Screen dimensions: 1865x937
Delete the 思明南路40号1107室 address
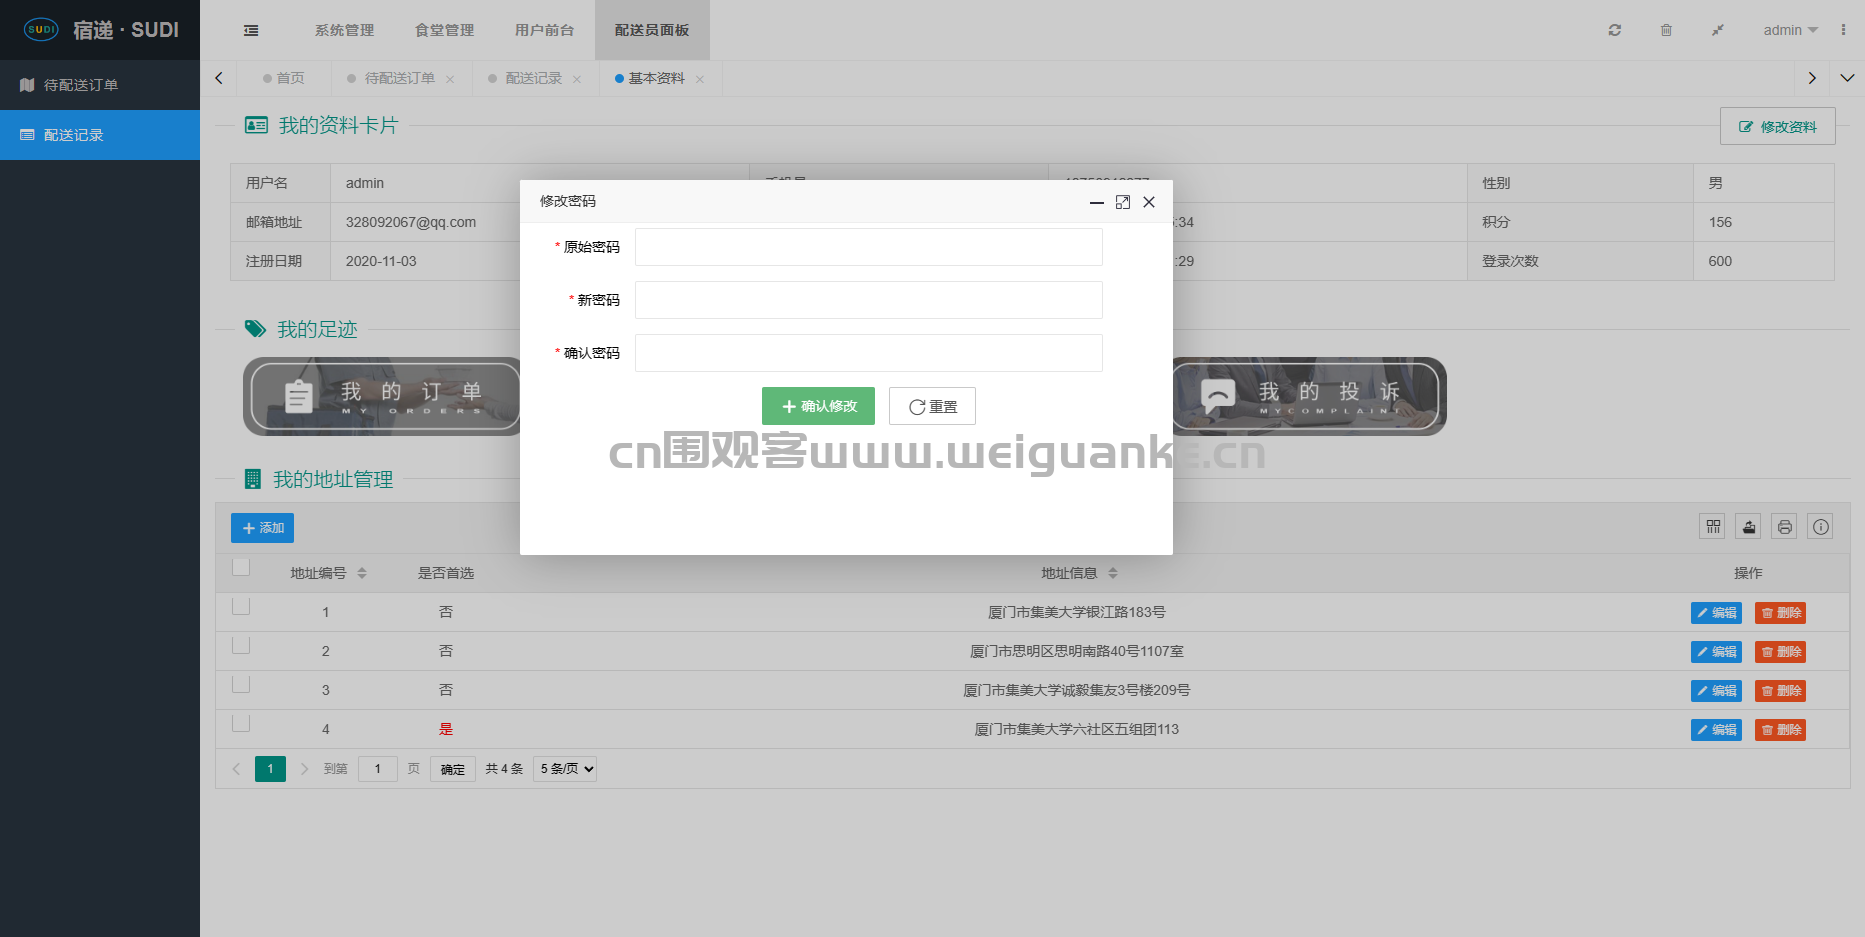[x=1780, y=652]
